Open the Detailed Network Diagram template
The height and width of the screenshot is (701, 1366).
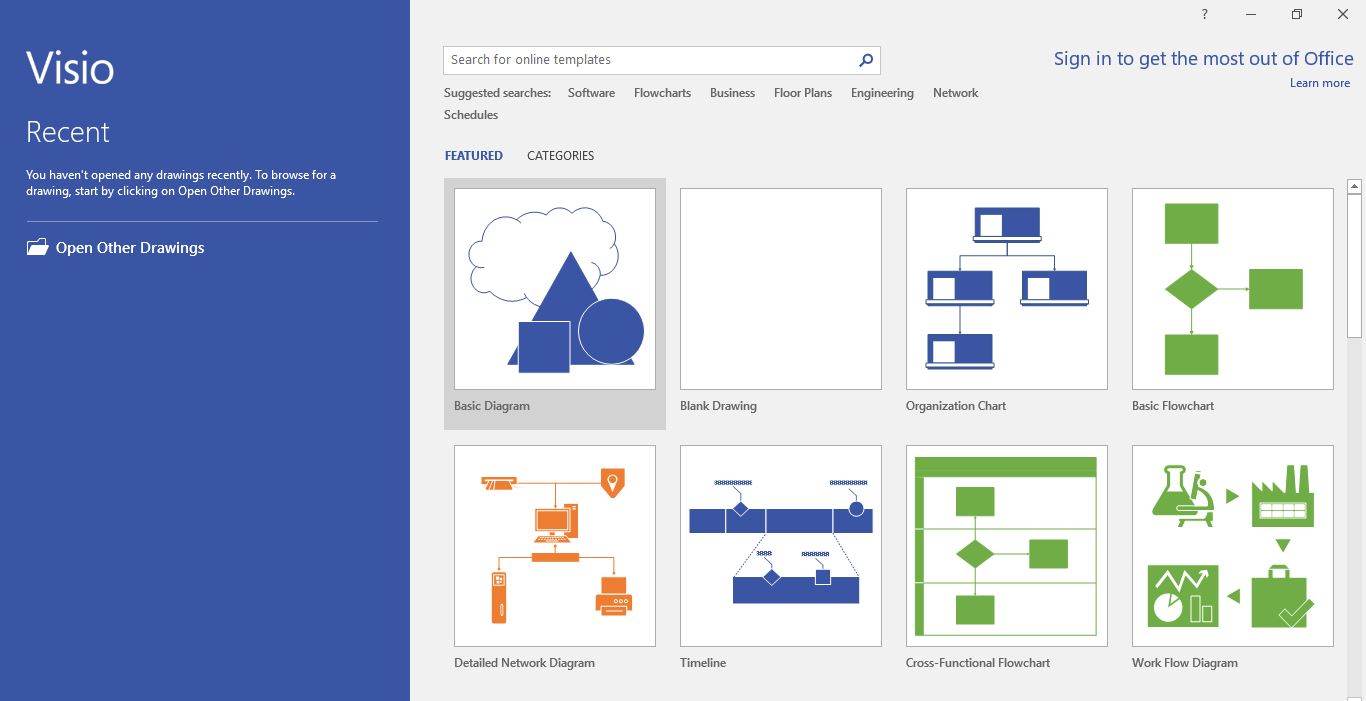pos(554,545)
